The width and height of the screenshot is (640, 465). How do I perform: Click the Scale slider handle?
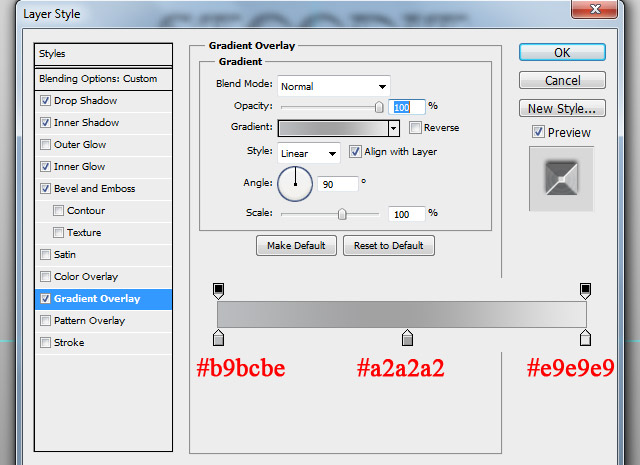point(342,214)
